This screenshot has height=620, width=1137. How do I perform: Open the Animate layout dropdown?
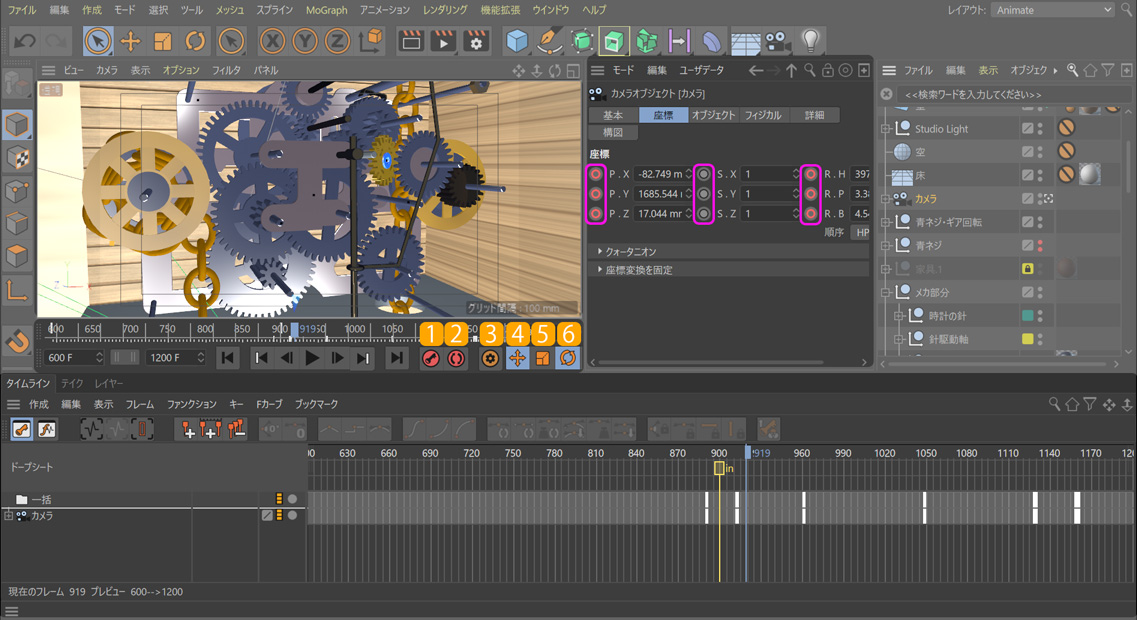(x=1052, y=10)
